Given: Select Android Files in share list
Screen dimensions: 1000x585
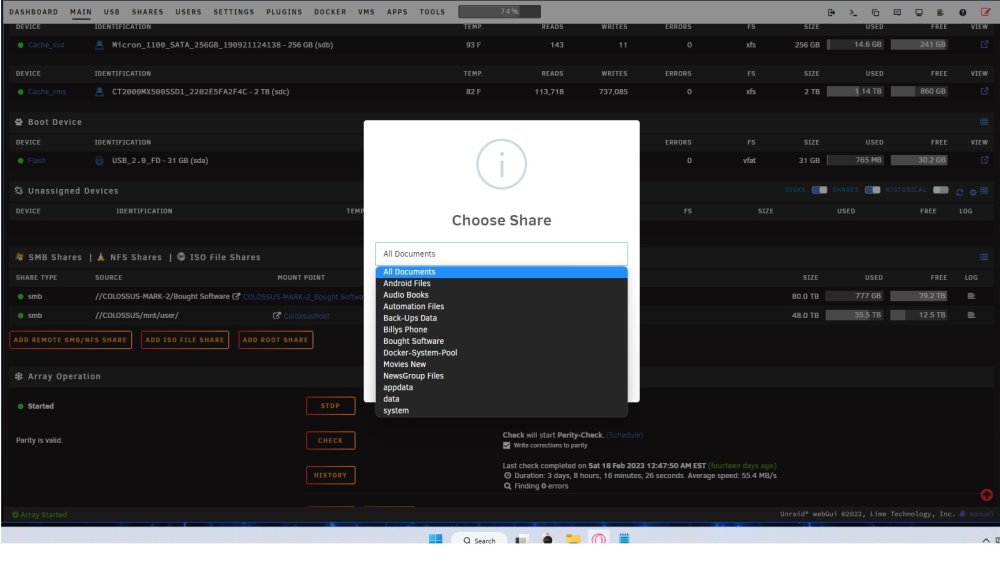Looking at the screenshot, I should coord(501,283).
